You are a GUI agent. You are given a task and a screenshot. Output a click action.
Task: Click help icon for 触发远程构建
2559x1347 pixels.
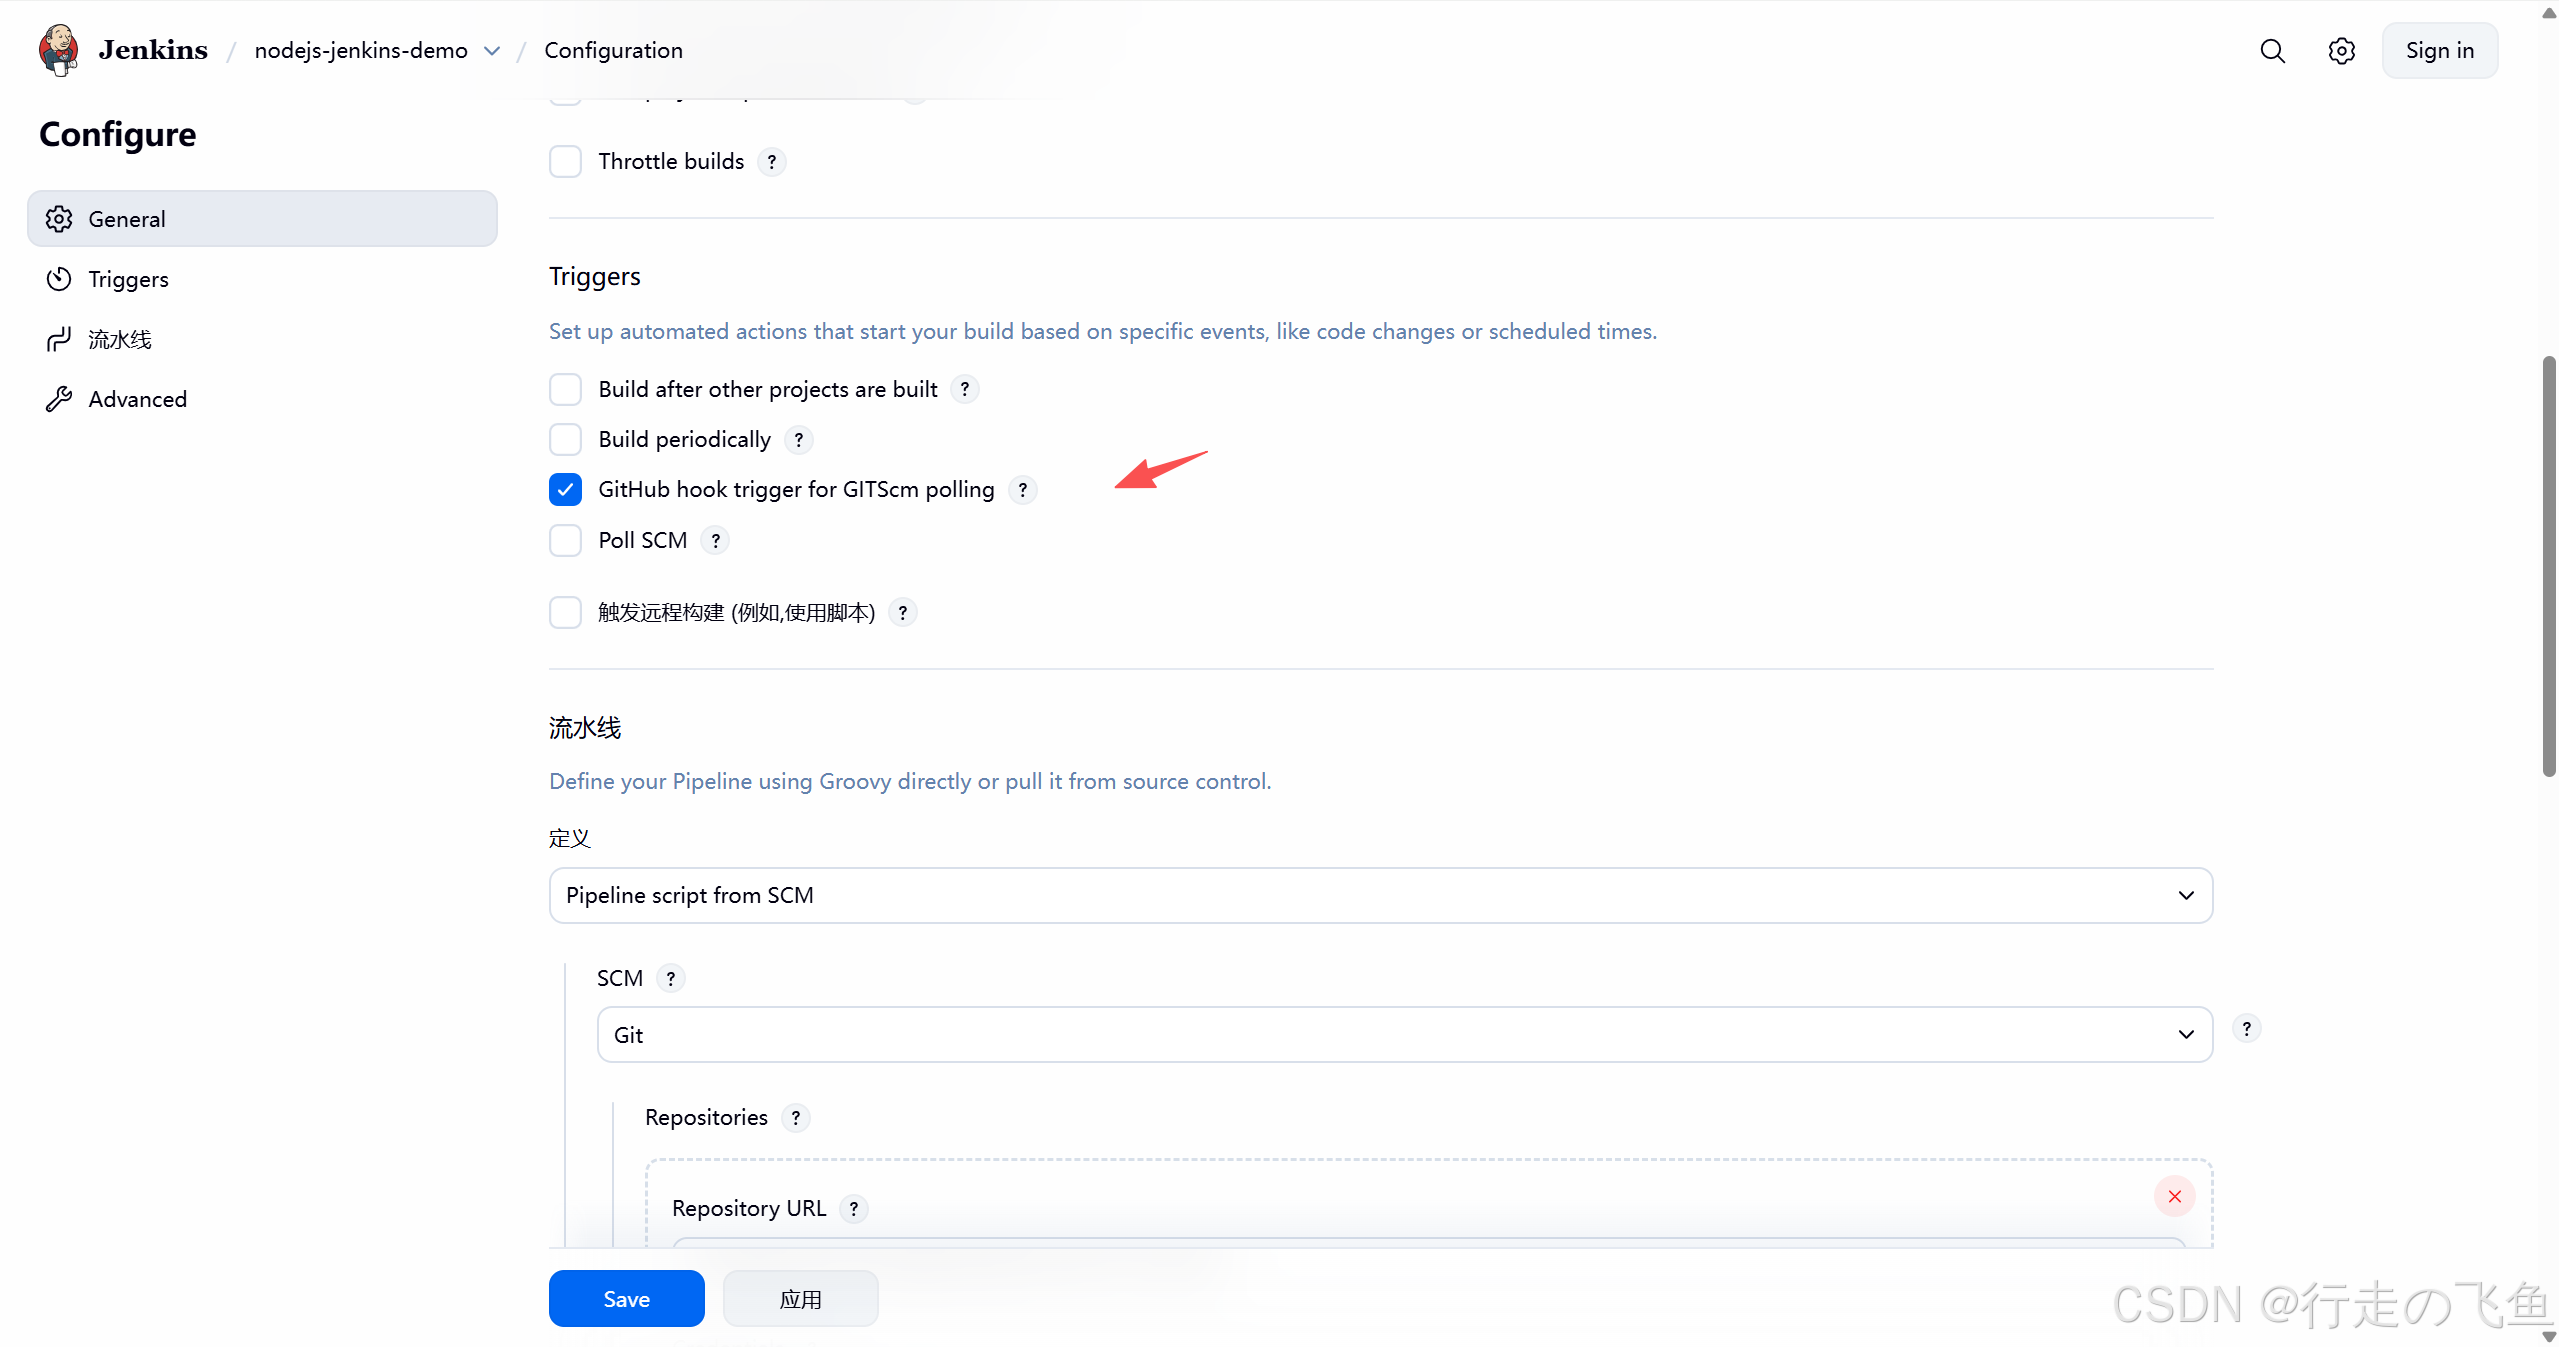[x=903, y=613]
